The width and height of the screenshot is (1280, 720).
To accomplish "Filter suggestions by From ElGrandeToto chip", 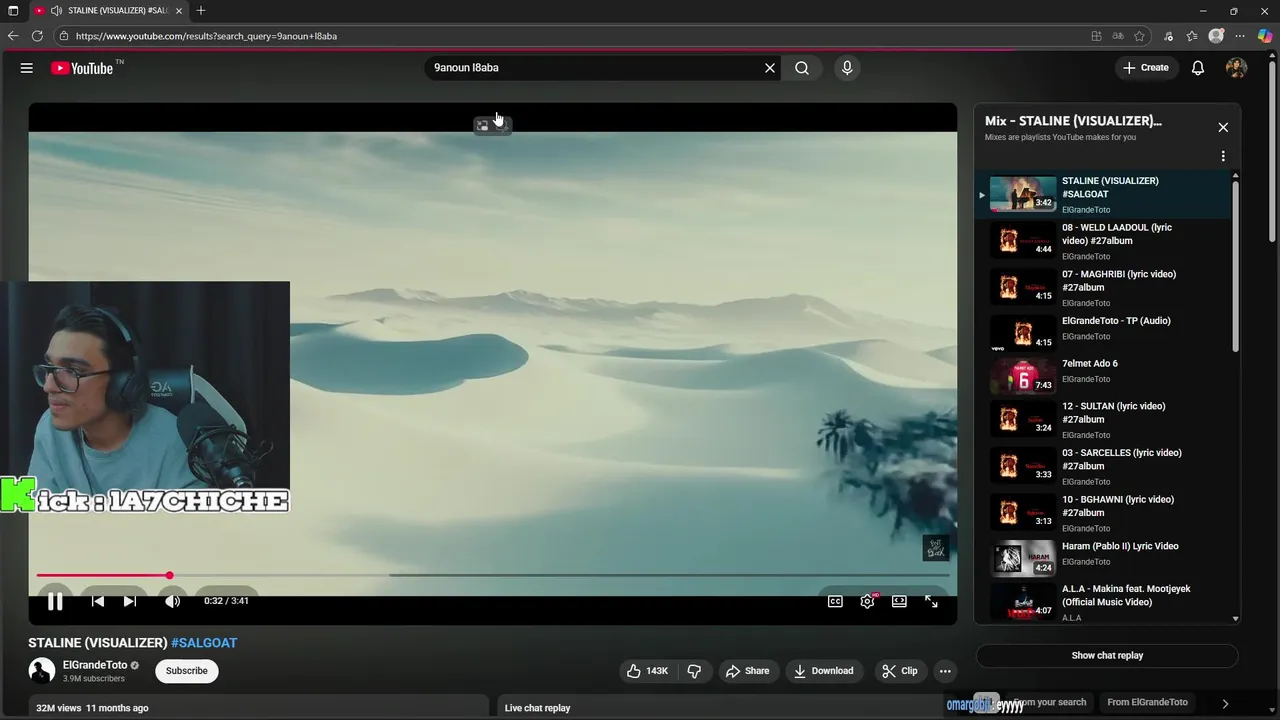I will click(x=1147, y=702).
